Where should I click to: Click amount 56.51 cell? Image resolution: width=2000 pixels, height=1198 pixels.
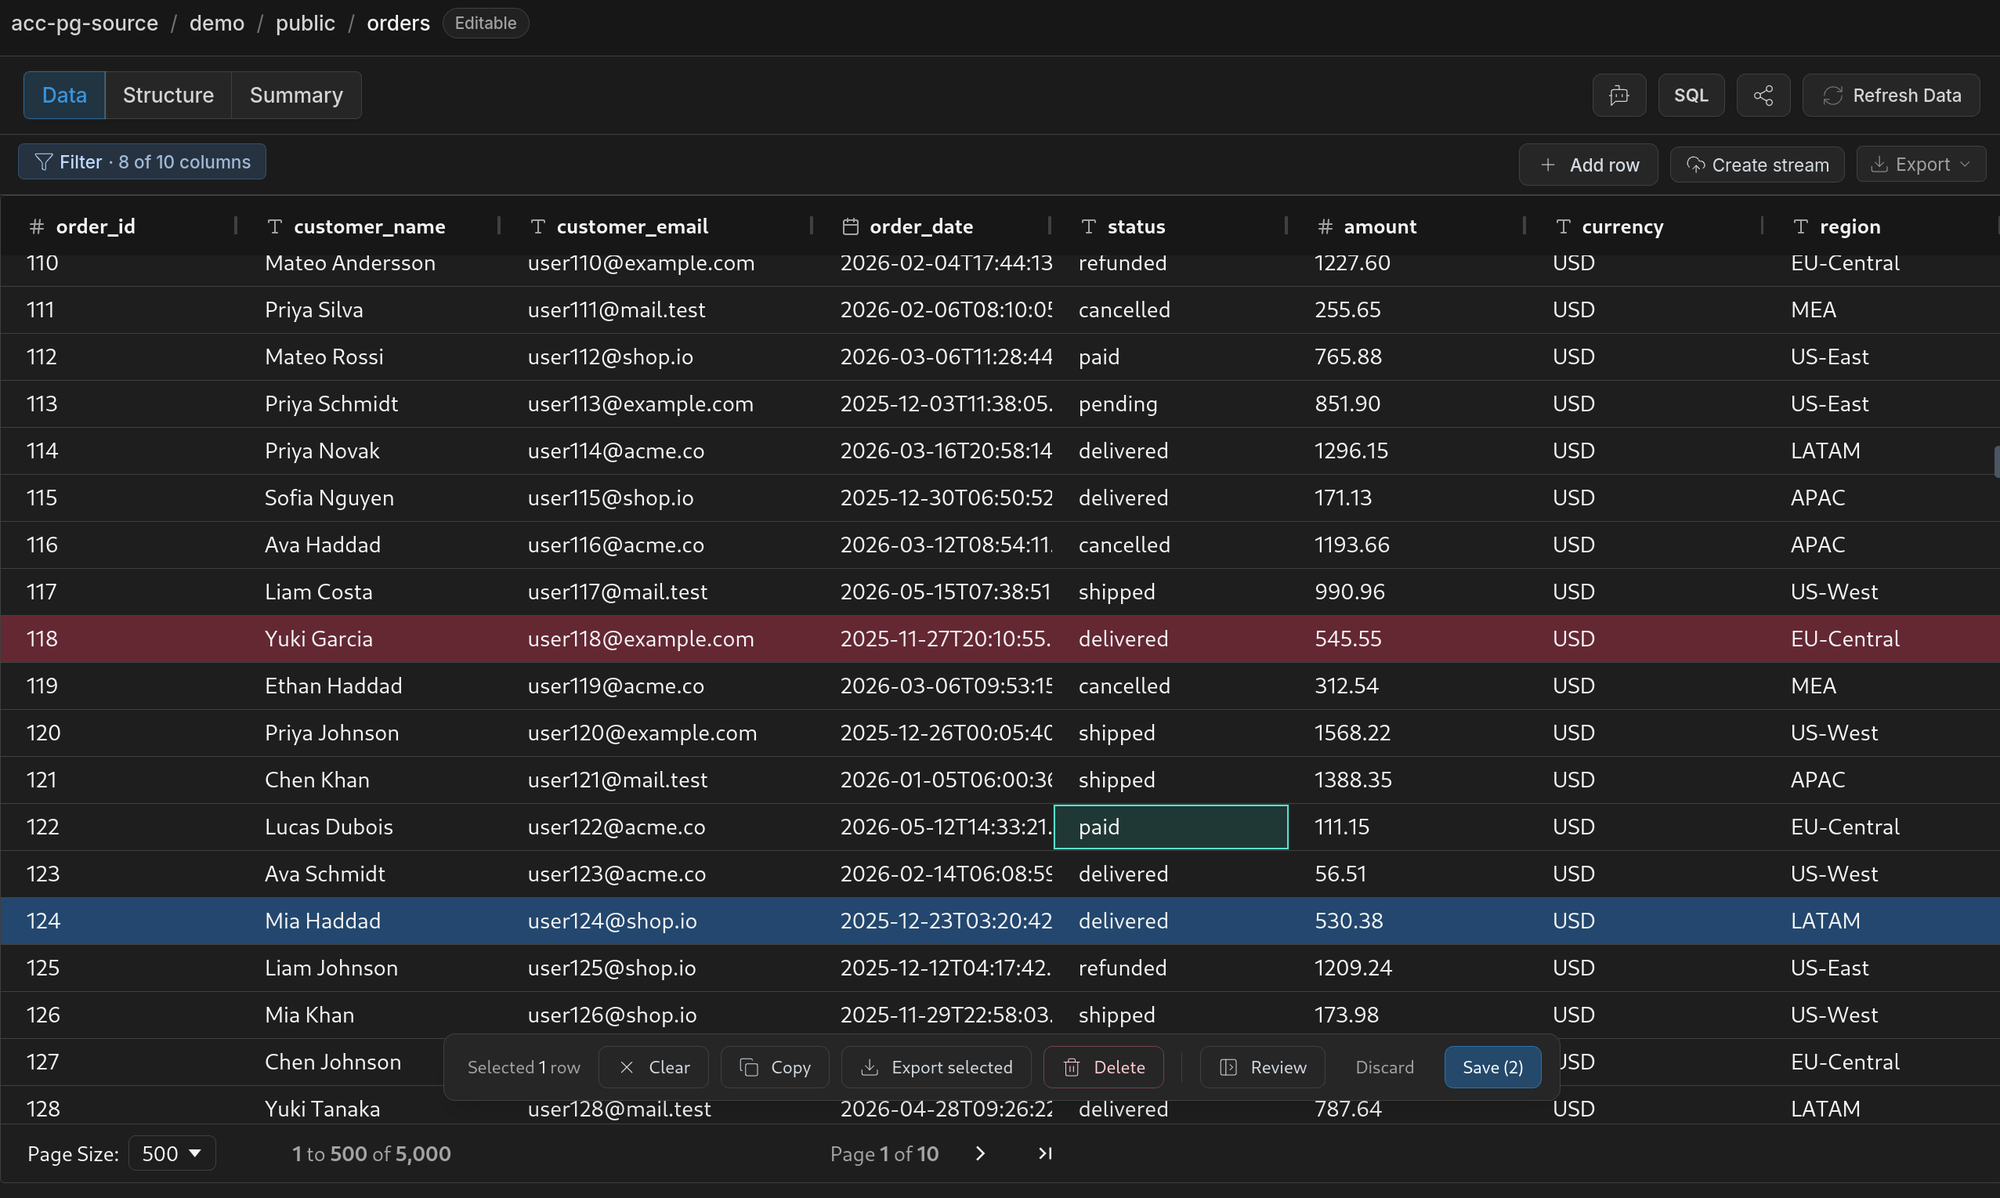pos(1340,874)
